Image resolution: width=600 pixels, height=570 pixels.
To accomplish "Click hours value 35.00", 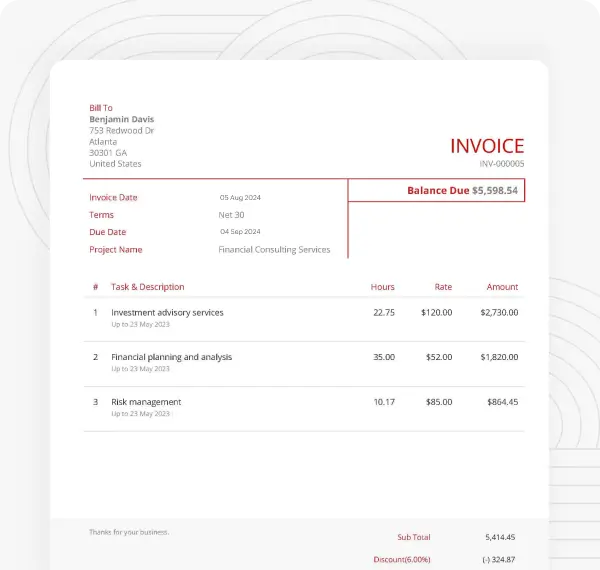I will pyautogui.click(x=384, y=357).
